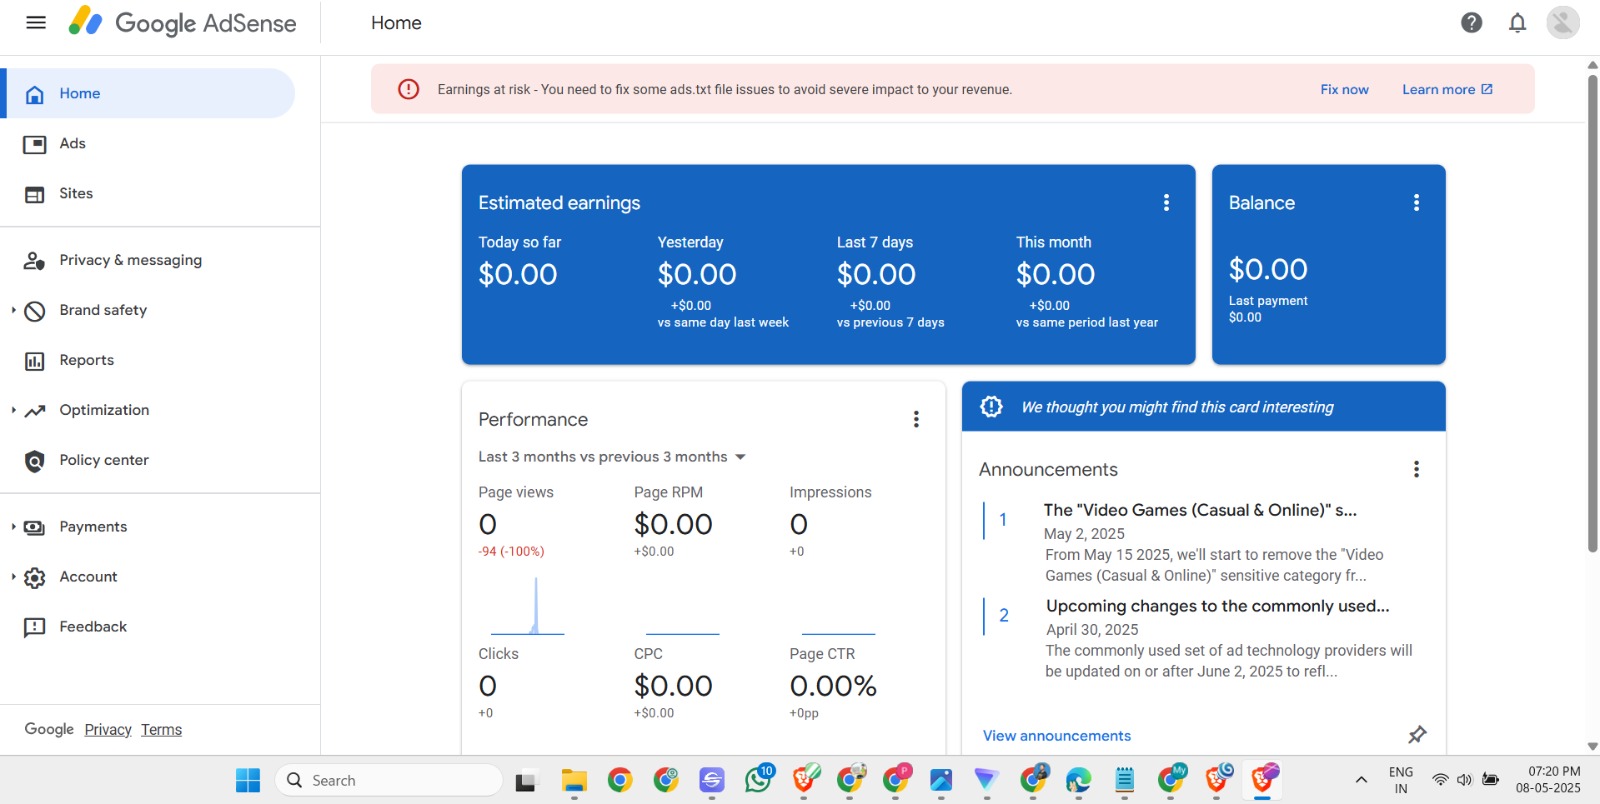Viewport: 1600px width, 804px height.
Task: Click the Brand safety blocked-circle icon
Action: coord(35,311)
